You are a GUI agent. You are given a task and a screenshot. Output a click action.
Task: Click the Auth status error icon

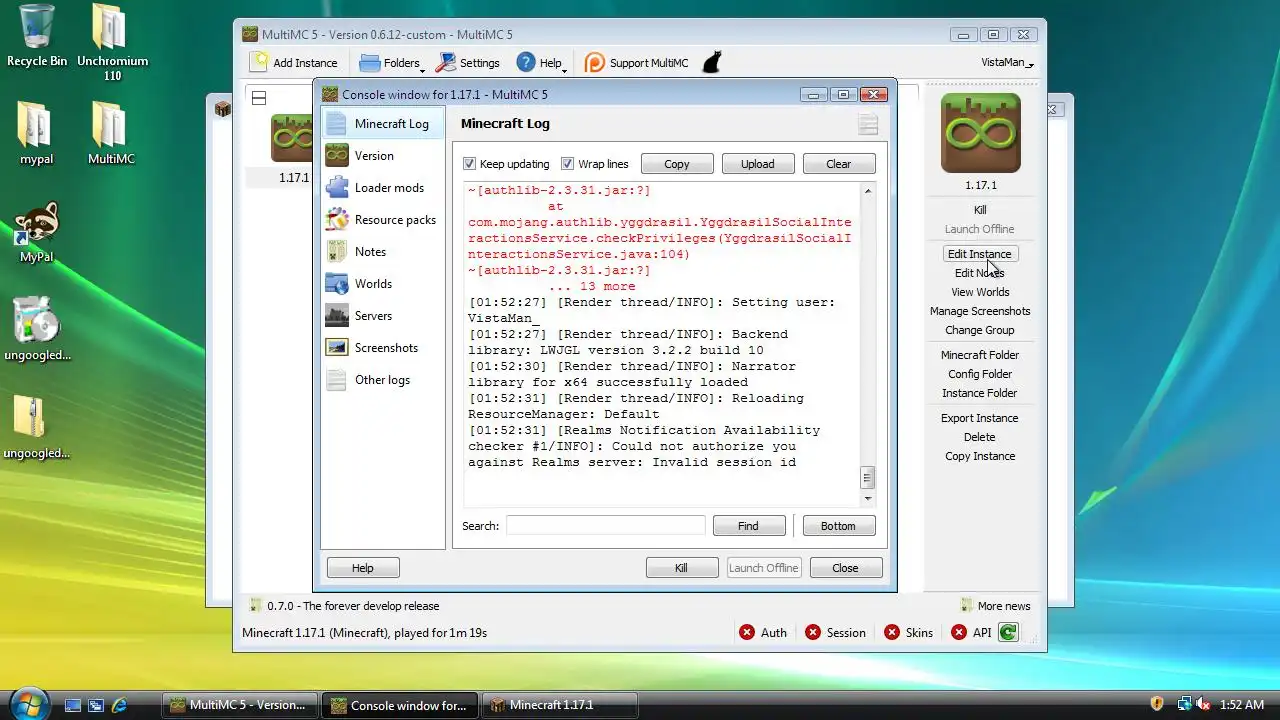[747, 632]
